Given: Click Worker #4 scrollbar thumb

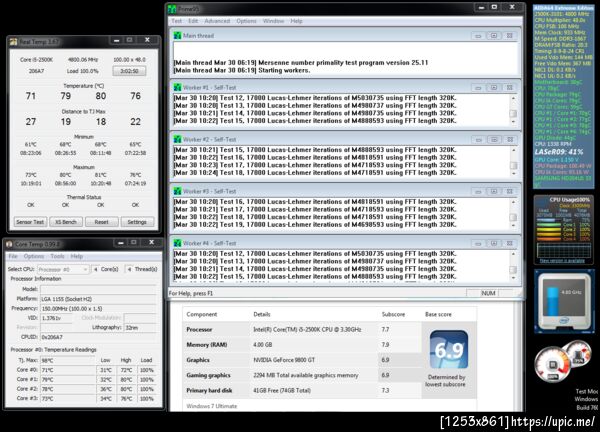Looking at the screenshot, I should (514, 269).
